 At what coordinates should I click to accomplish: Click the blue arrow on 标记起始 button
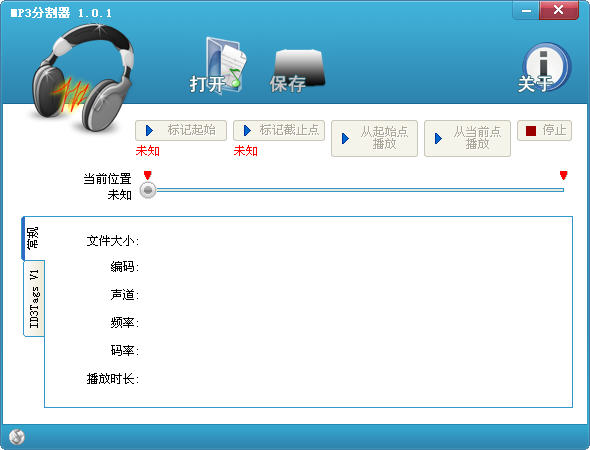tap(149, 131)
